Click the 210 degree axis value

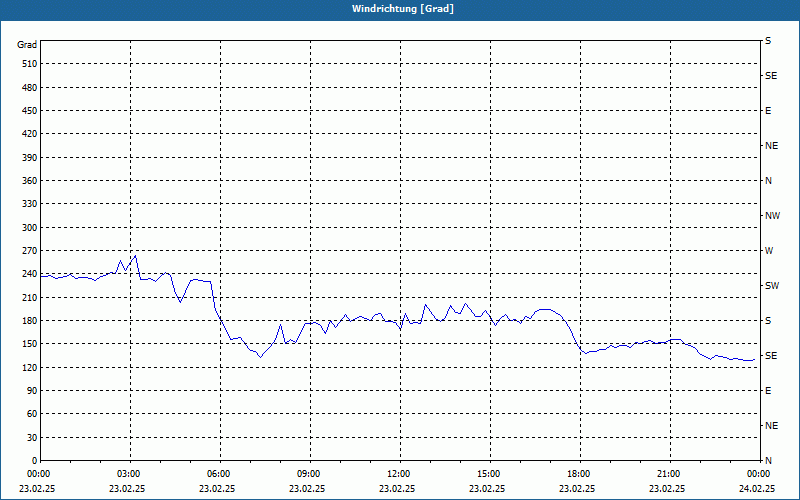tap(30, 297)
